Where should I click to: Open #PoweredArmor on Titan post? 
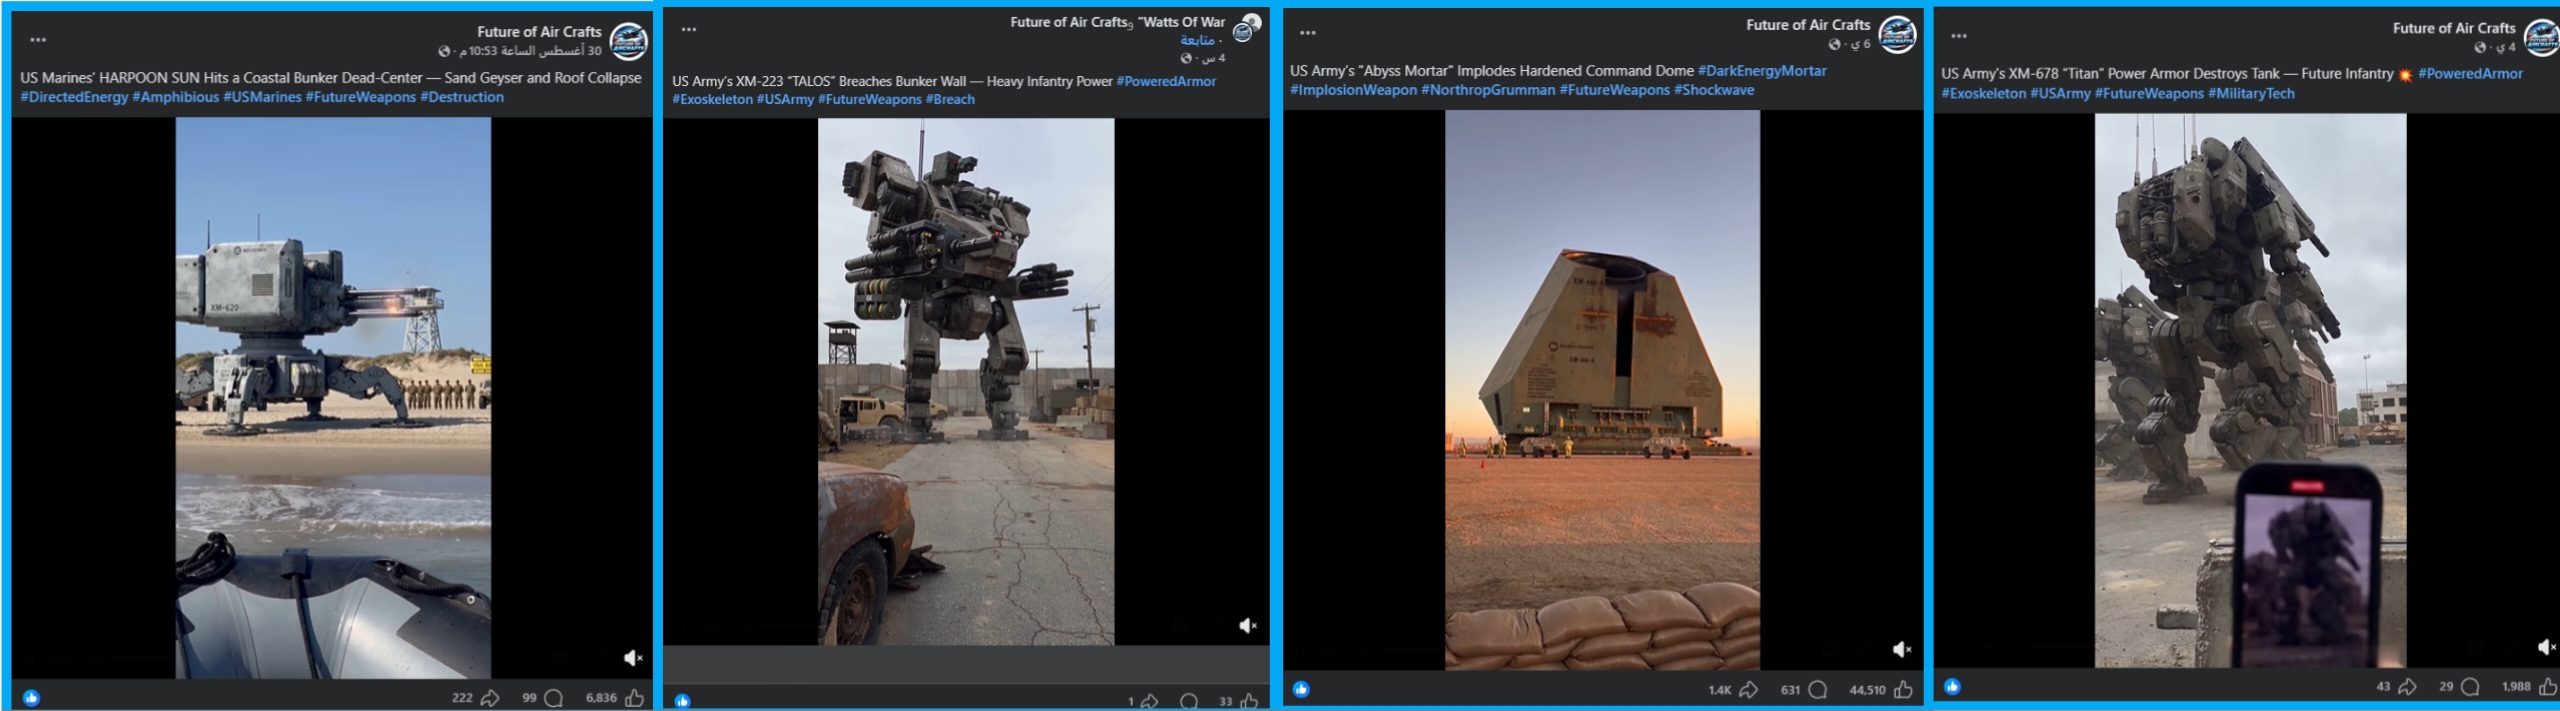click(2470, 74)
